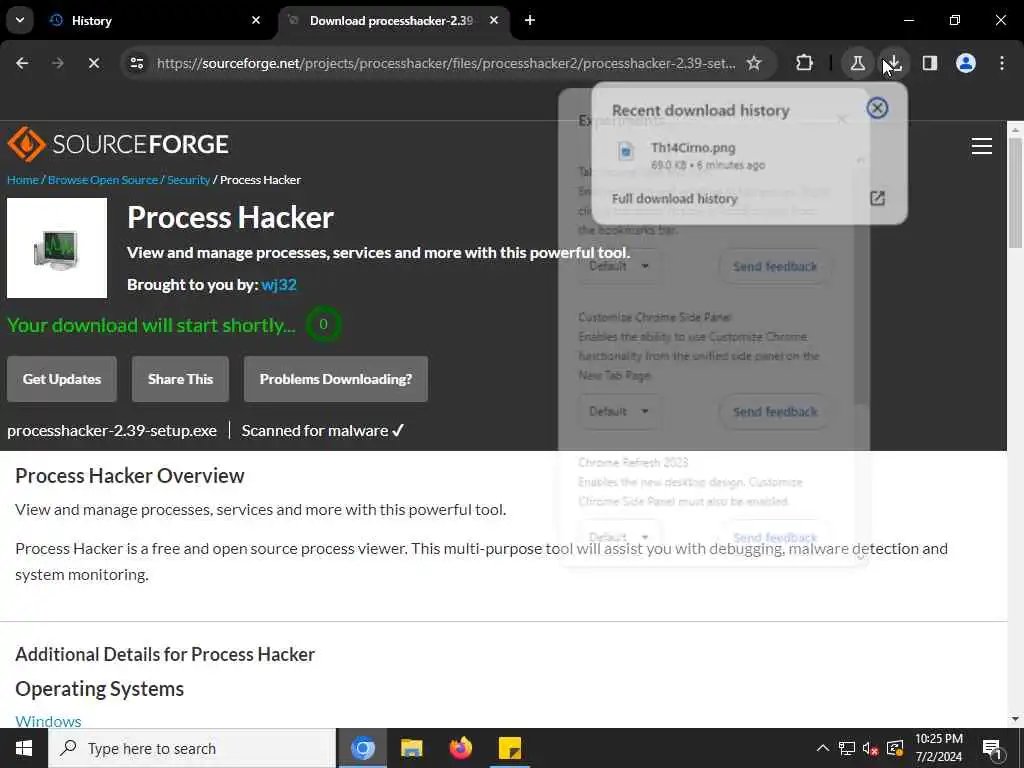Click the muted volume tray icon
Screen dimensions: 1024x768
[x=870, y=748]
